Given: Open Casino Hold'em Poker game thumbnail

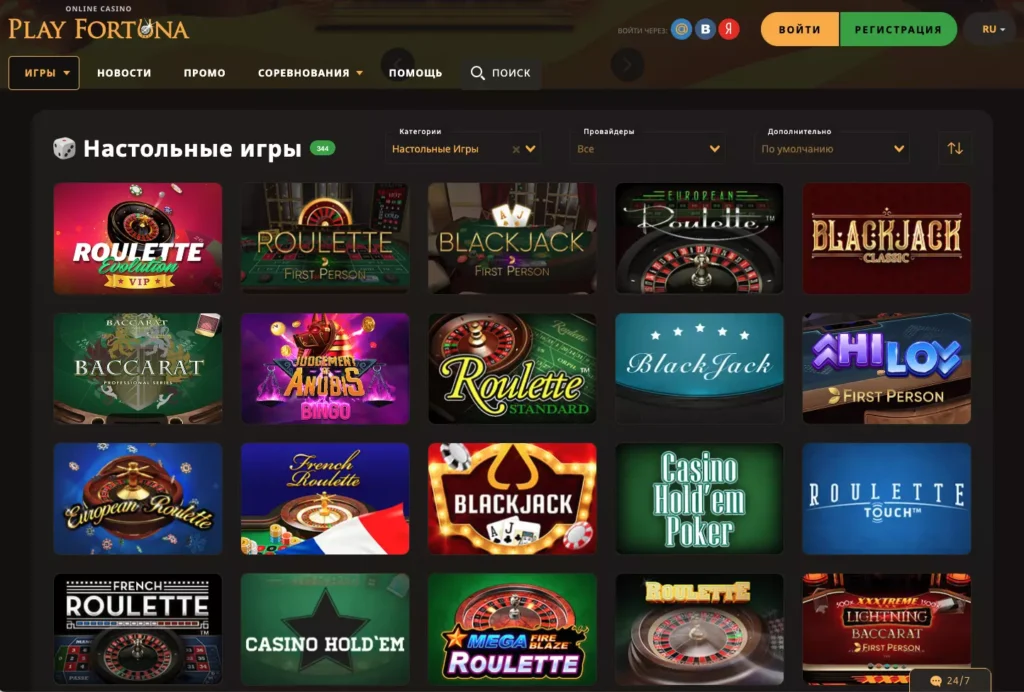Looking at the screenshot, I should pyautogui.click(x=699, y=499).
